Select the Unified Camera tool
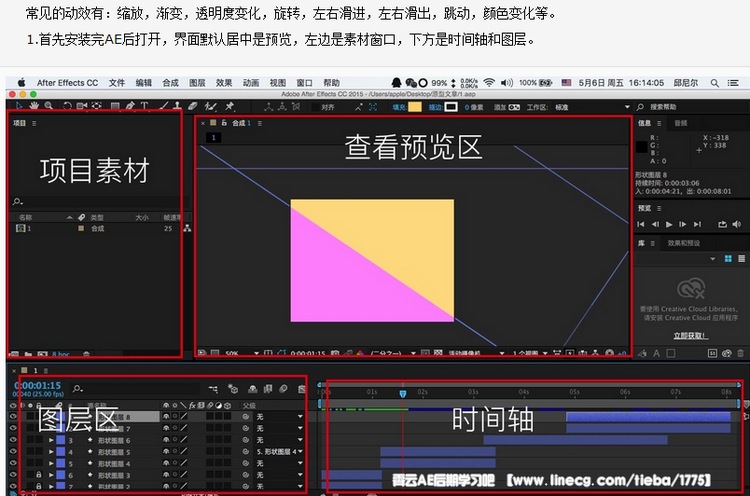 click(82, 106)
